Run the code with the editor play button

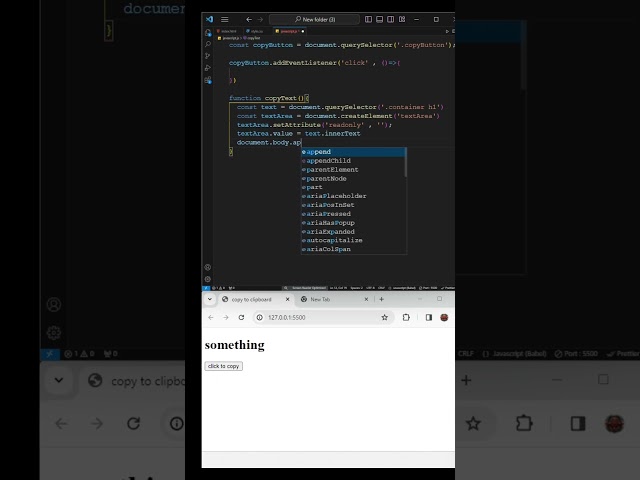[x=447, y=31]
